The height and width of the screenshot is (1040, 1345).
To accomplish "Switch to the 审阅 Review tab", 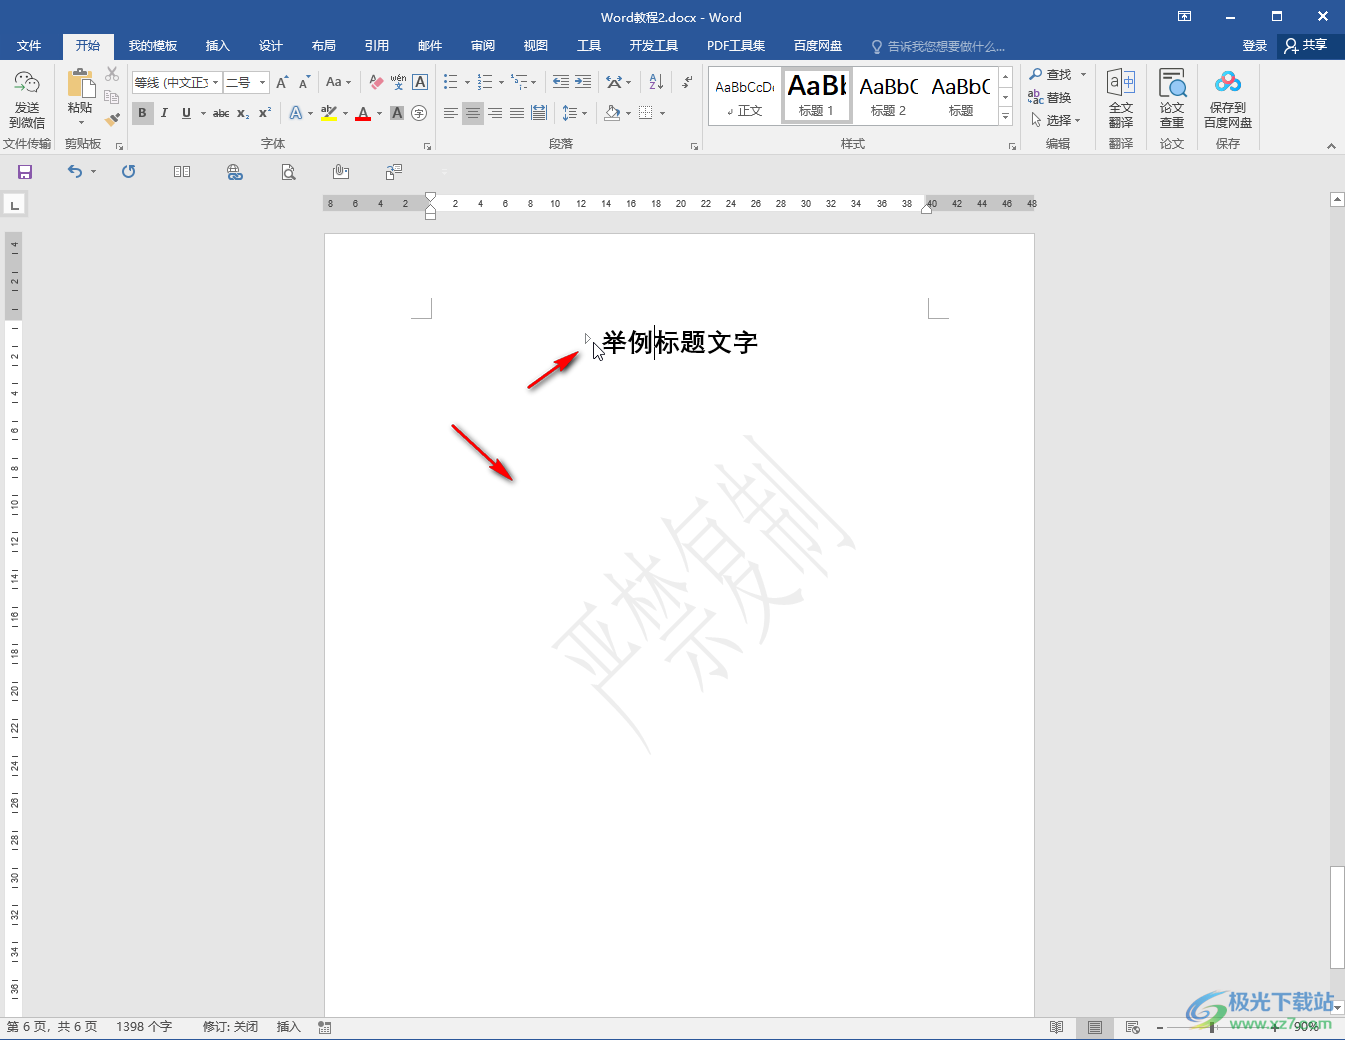I will point(483,46).
